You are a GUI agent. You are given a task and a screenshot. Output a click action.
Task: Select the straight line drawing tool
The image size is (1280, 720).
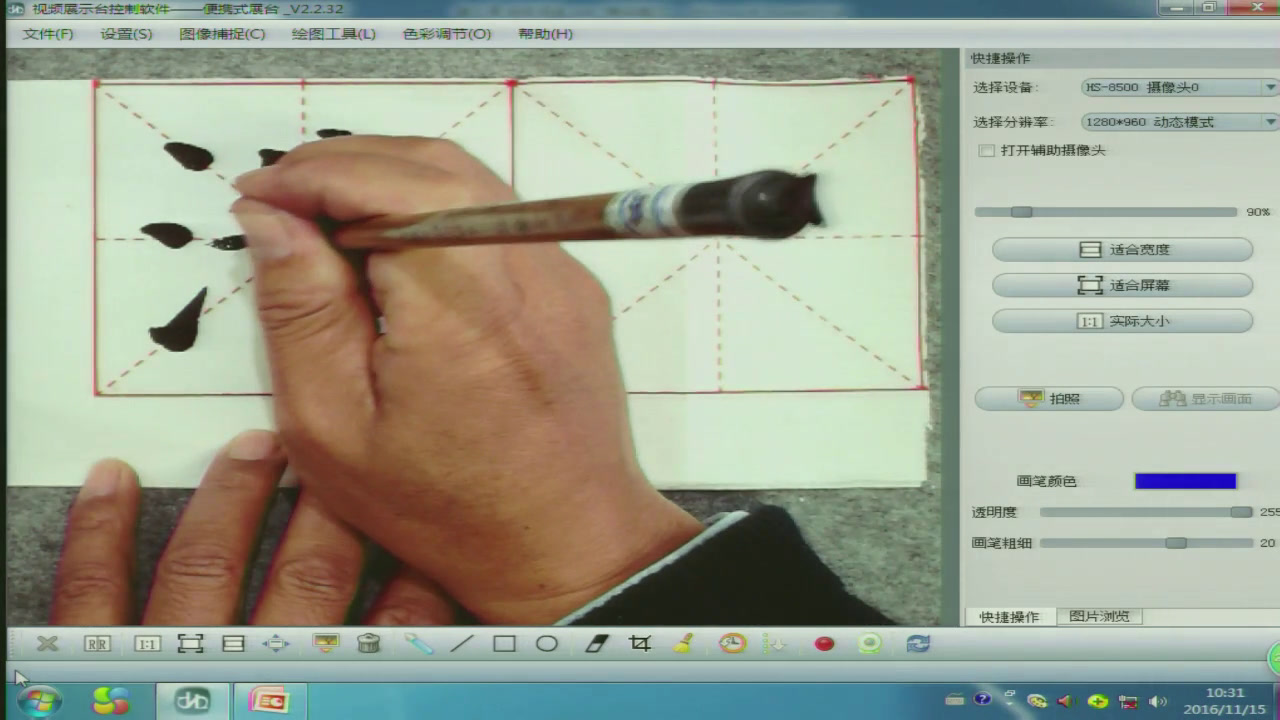click(462, 644)
